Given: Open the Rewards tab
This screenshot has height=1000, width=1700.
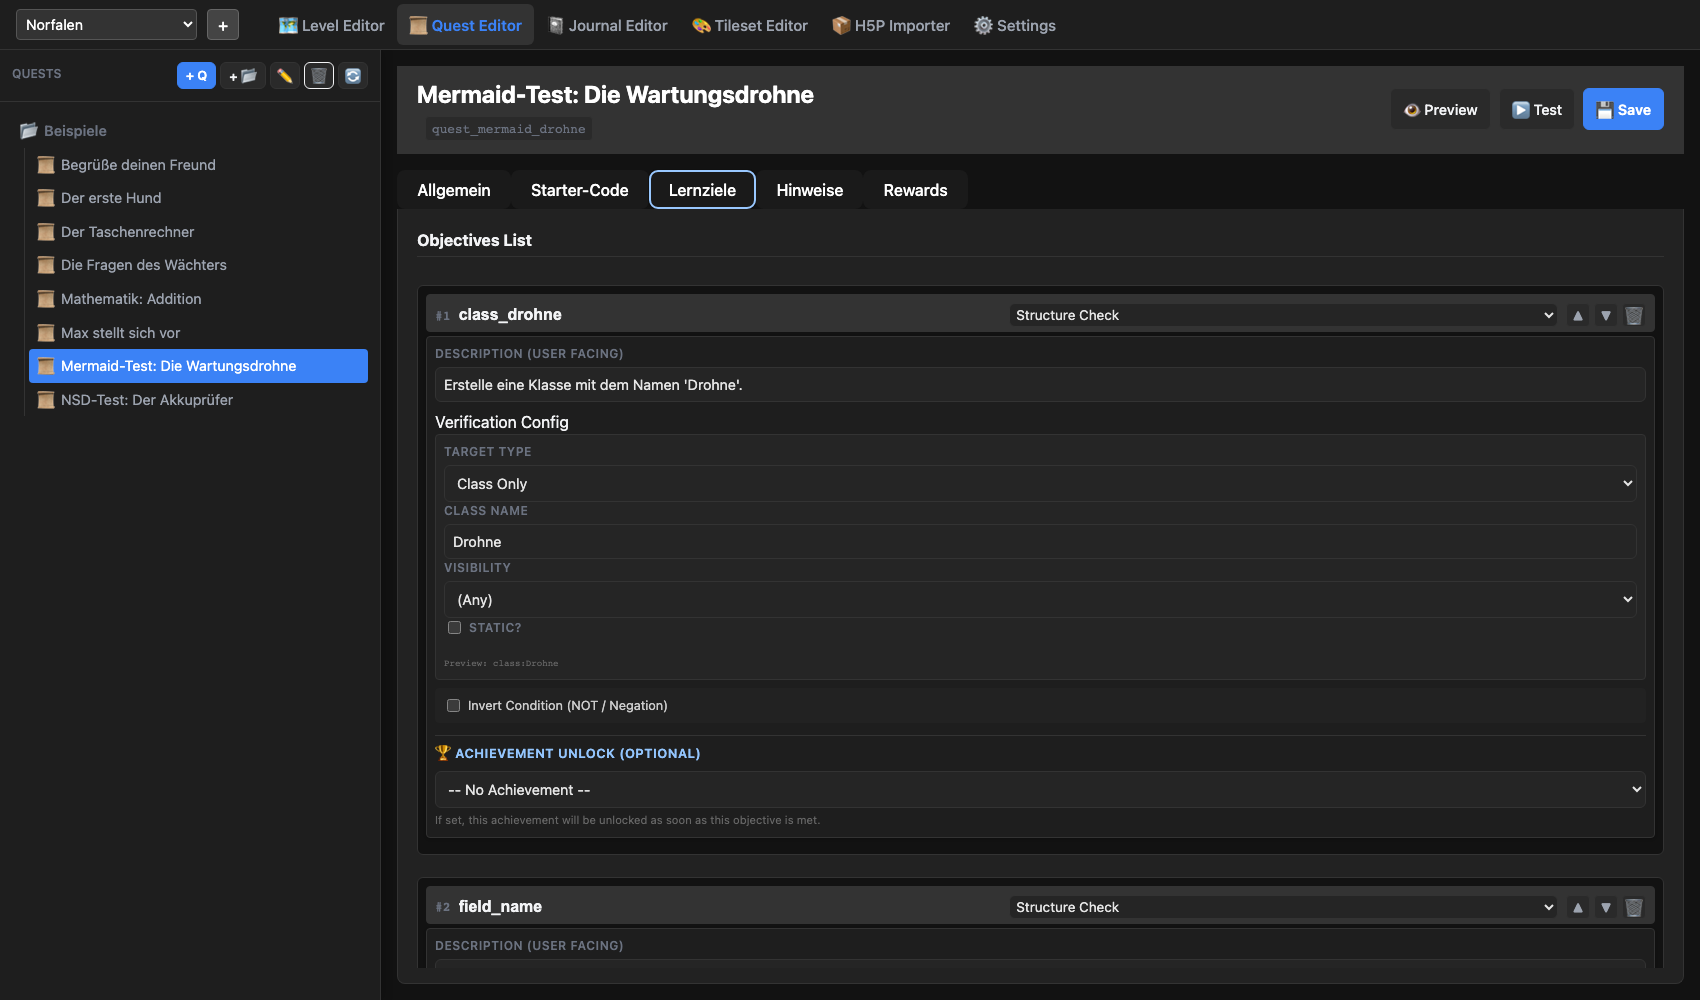Looking at the screenshot, I should 914,189.
